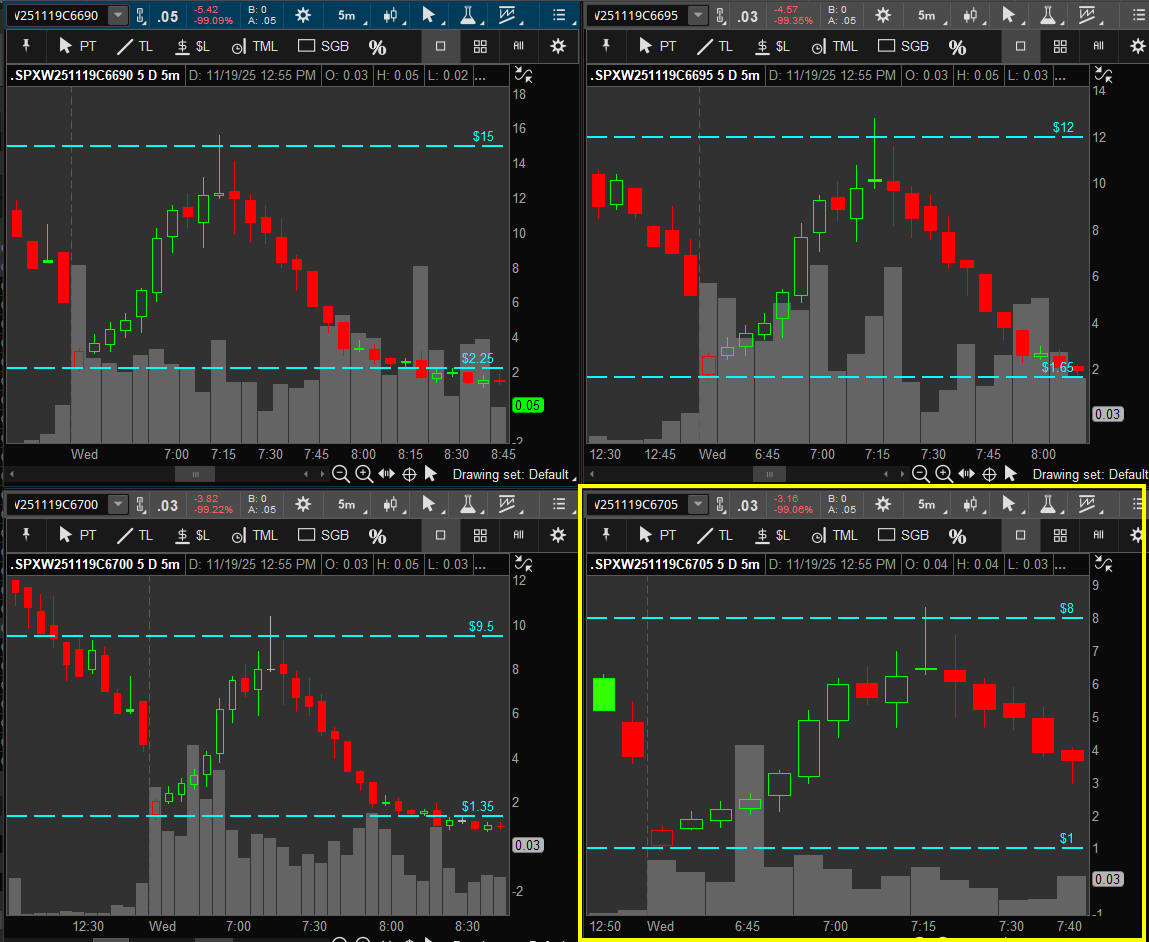Open patterns chart icon in C6700 header
Image resolution: width=1149 pixels, height=942 pixels.
507,504
